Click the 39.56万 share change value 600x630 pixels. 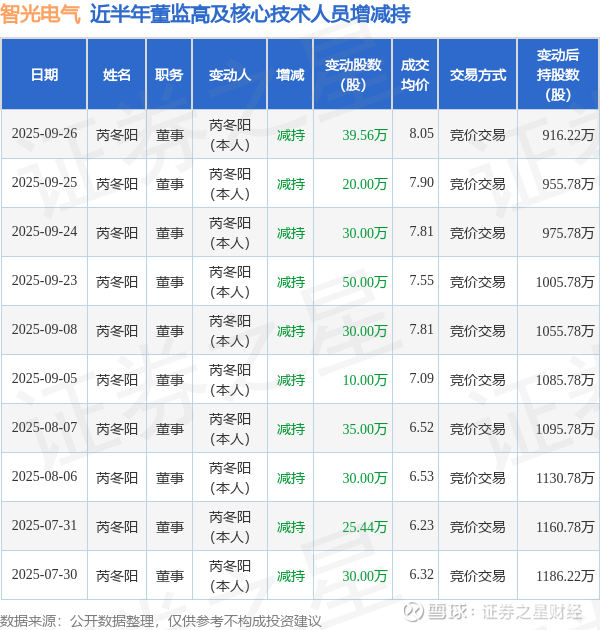[x=365, y=135]
